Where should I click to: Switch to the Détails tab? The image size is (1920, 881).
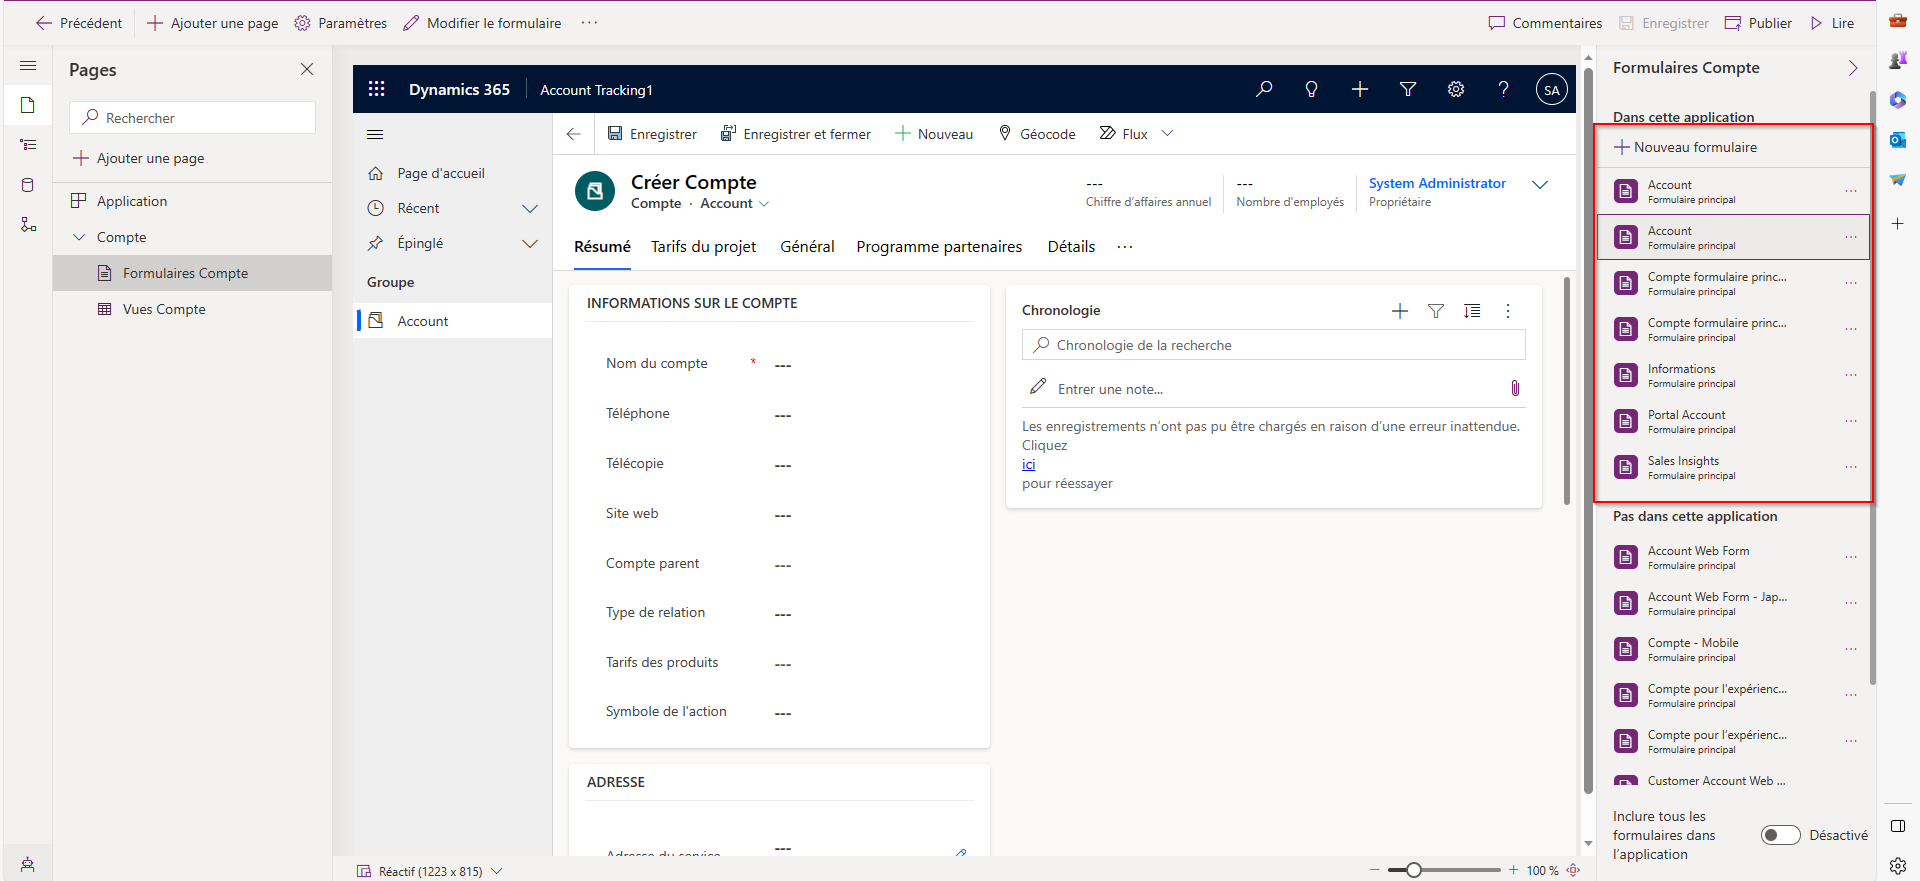(1071, 247)
